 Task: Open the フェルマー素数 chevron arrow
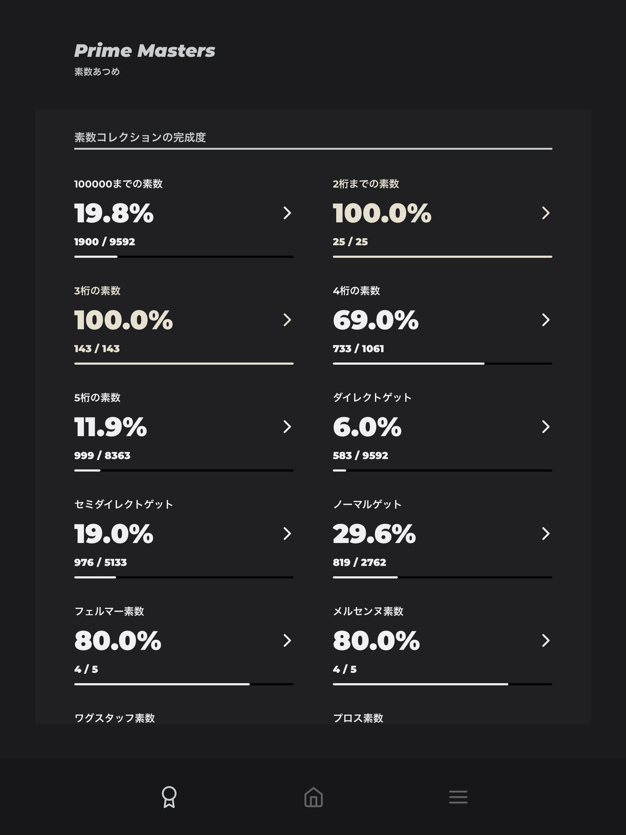click(x=287, y=640)
